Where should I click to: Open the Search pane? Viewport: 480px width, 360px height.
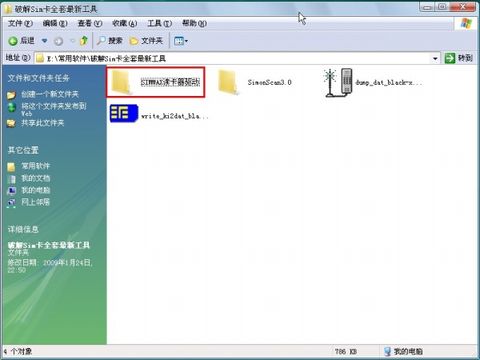[110, 41]
